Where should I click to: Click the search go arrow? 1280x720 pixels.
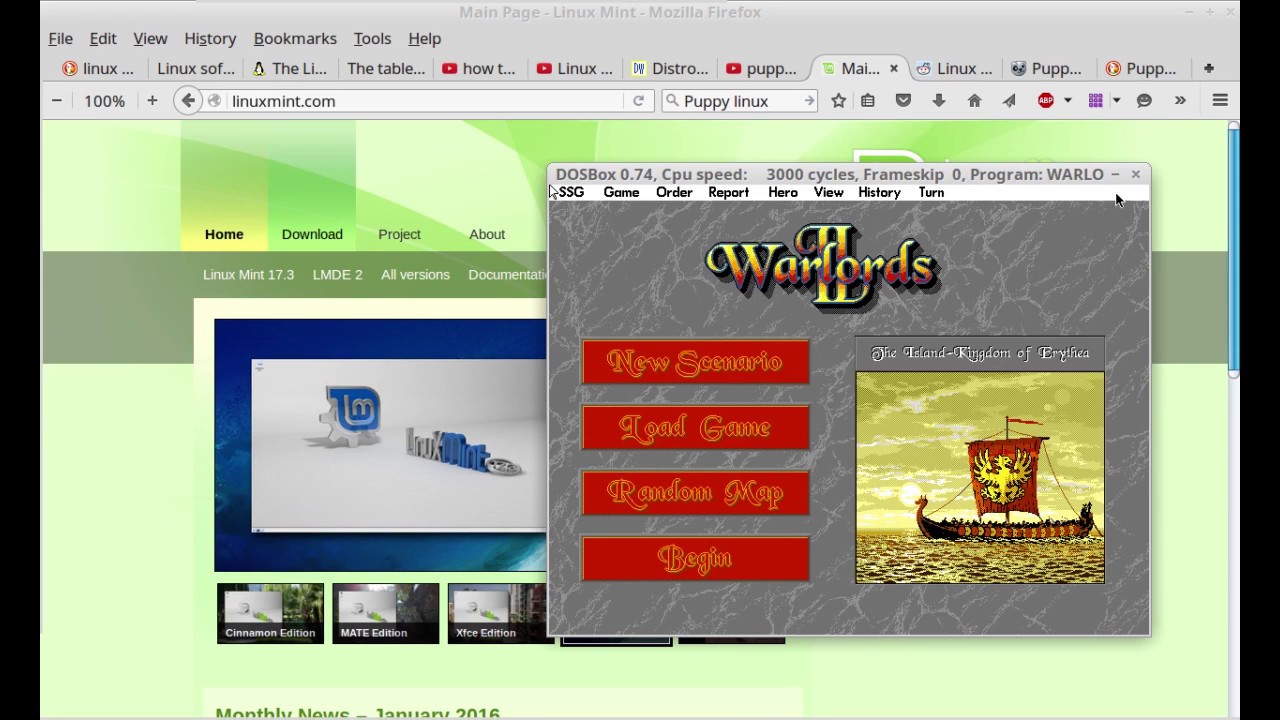coord(808,101)
